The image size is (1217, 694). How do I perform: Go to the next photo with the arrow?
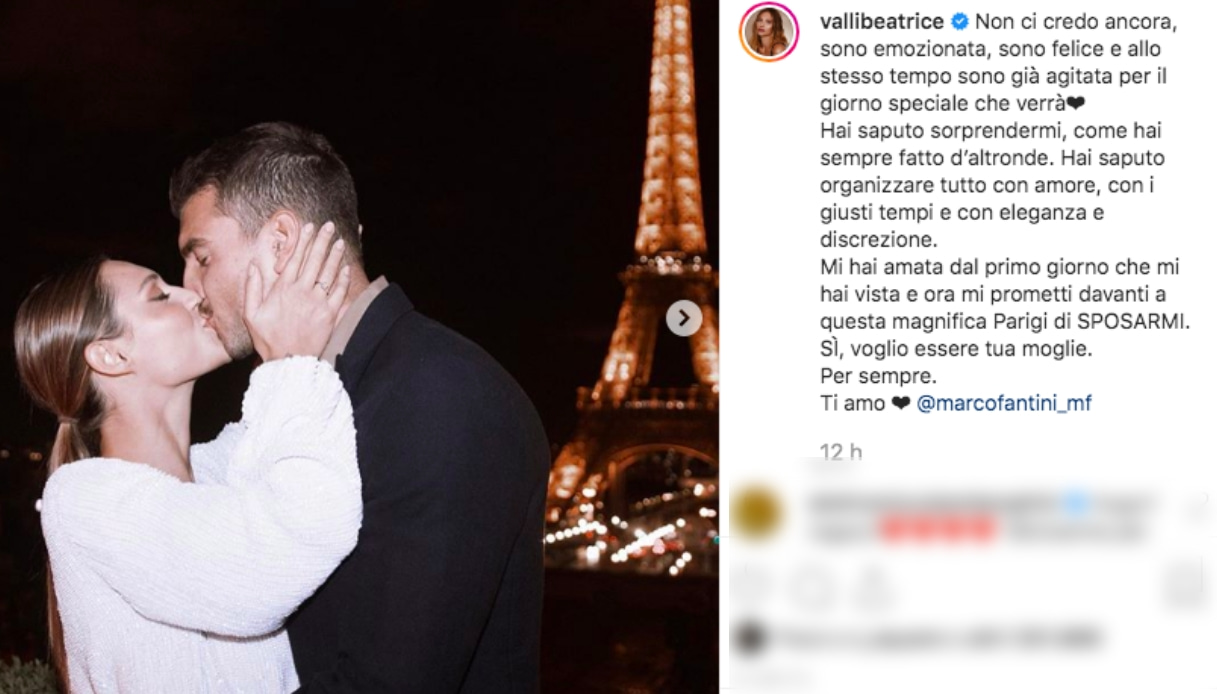684,318
